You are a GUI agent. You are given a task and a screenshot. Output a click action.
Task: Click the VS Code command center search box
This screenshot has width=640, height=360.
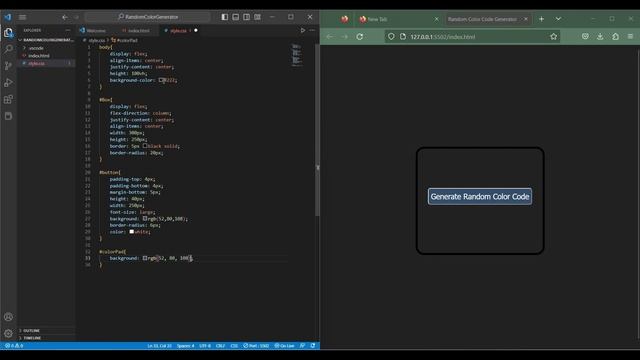[x=148, y=17]
